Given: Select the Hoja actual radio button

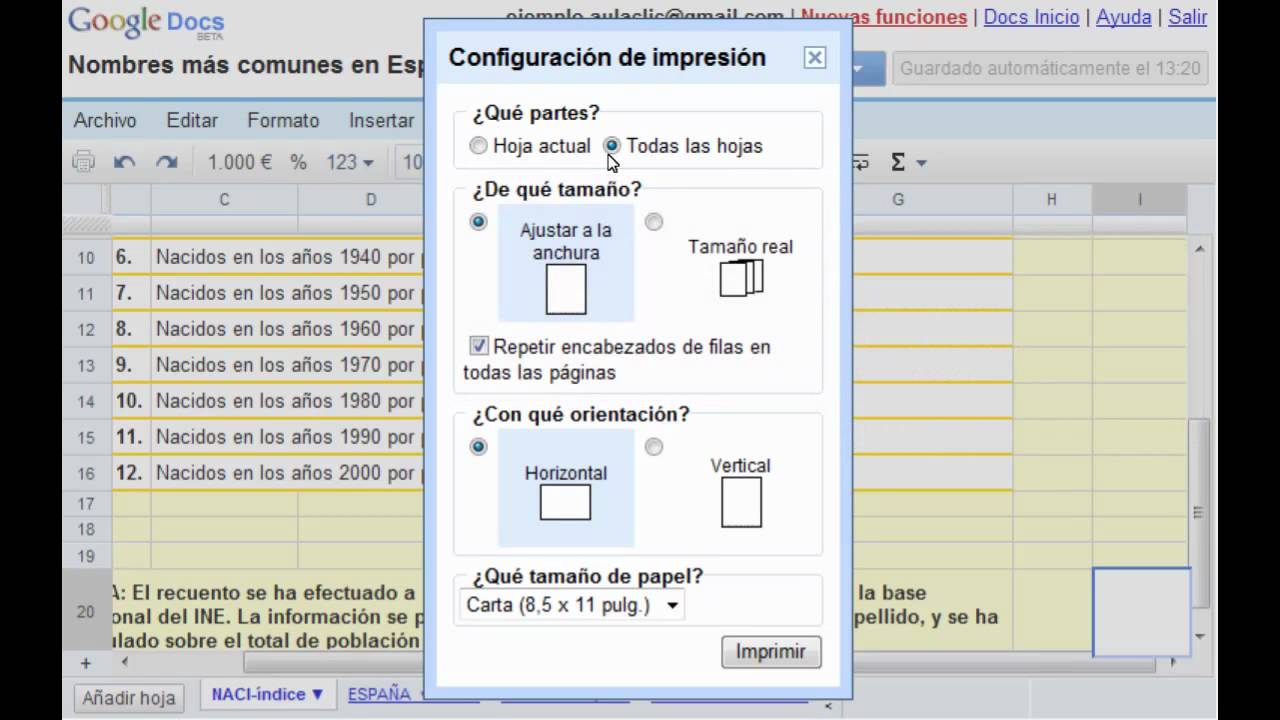Looking at the screenshot, I should point(479,146).
